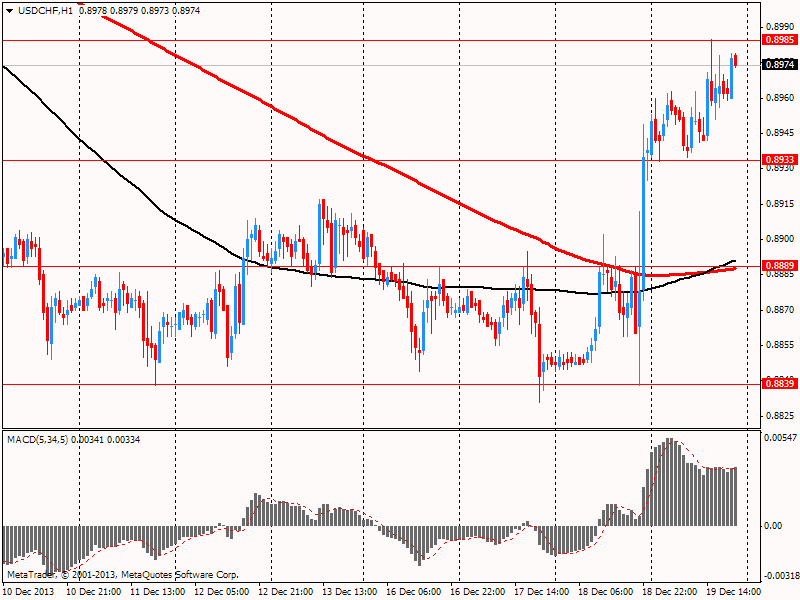Image resolution: width=800 pixels, height=600 pixels.
Task: Click the 0.00547 MACD scale value
Action: coord(781,438)
